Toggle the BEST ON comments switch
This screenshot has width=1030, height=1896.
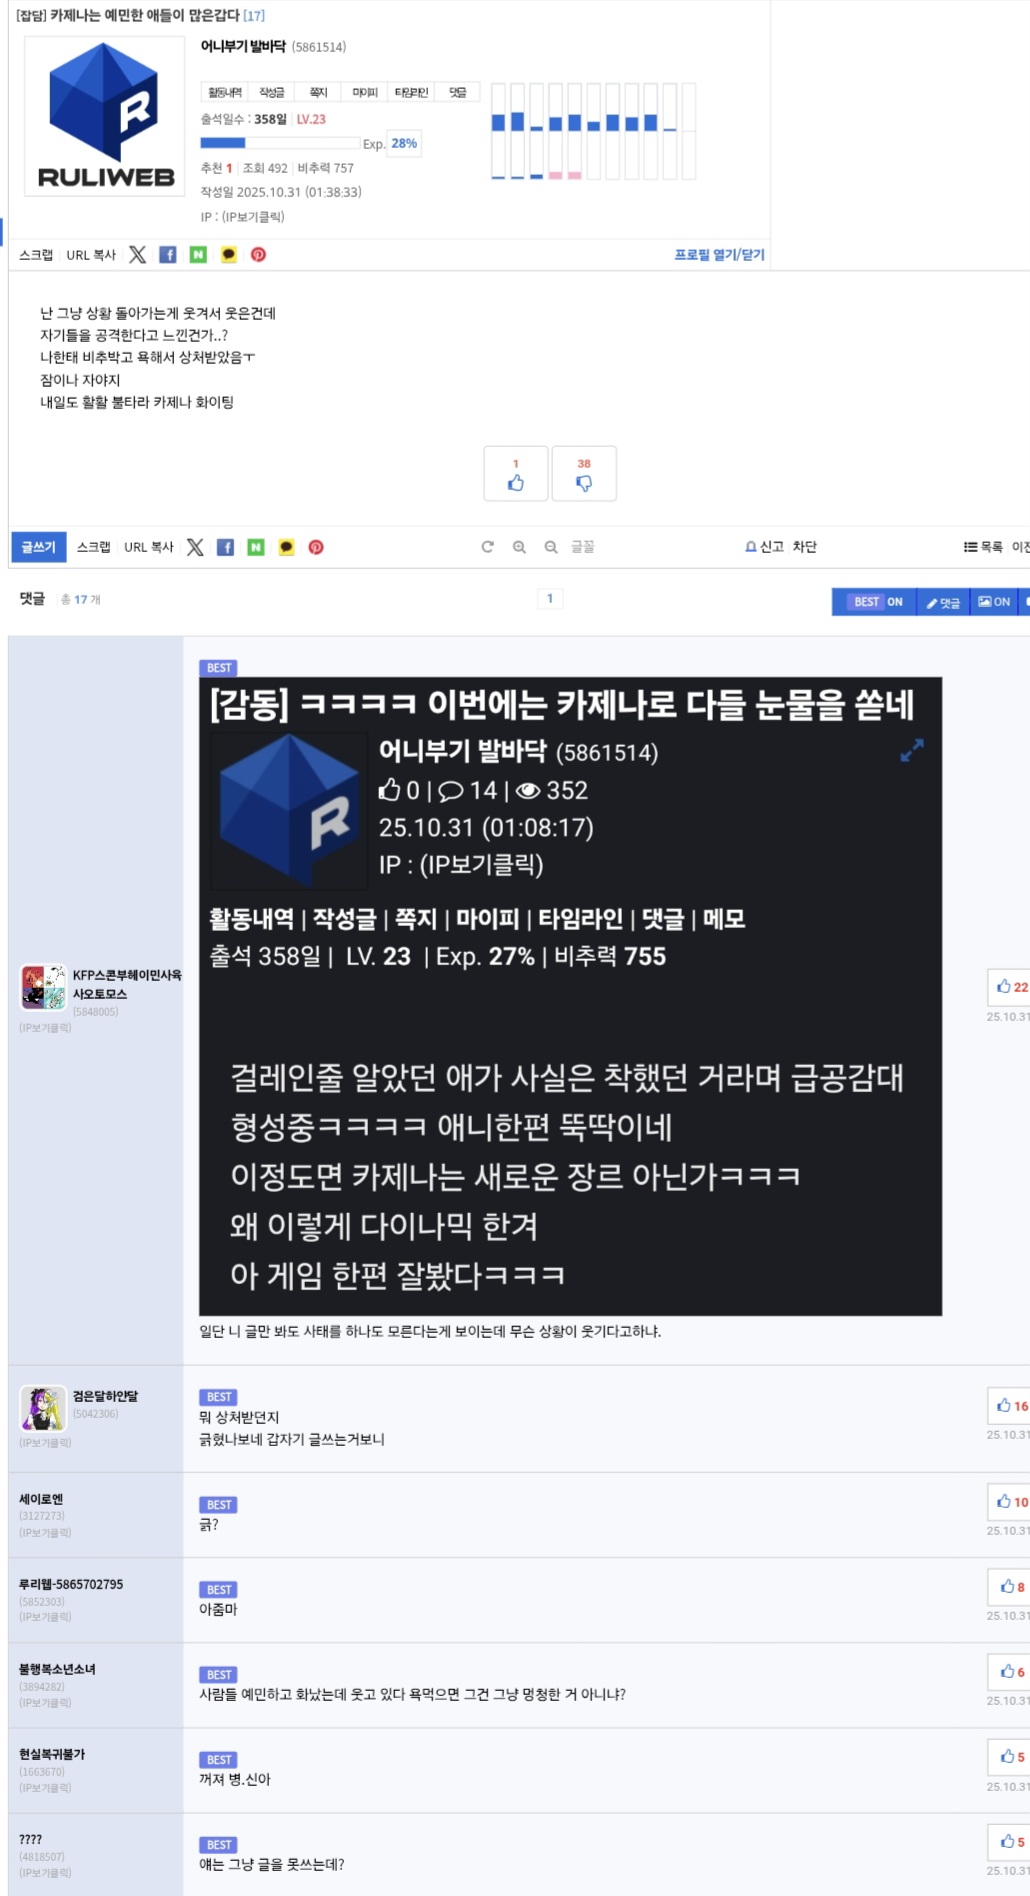[x=876, y=602]
